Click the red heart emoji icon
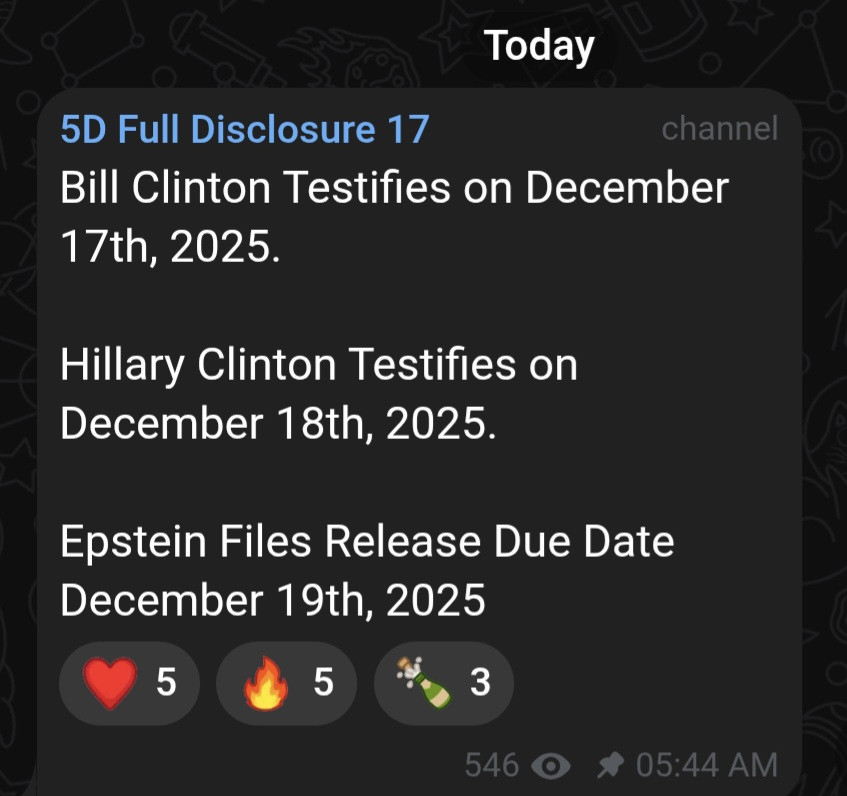This screenshot has width=847, height=796. tap(108, 683)
